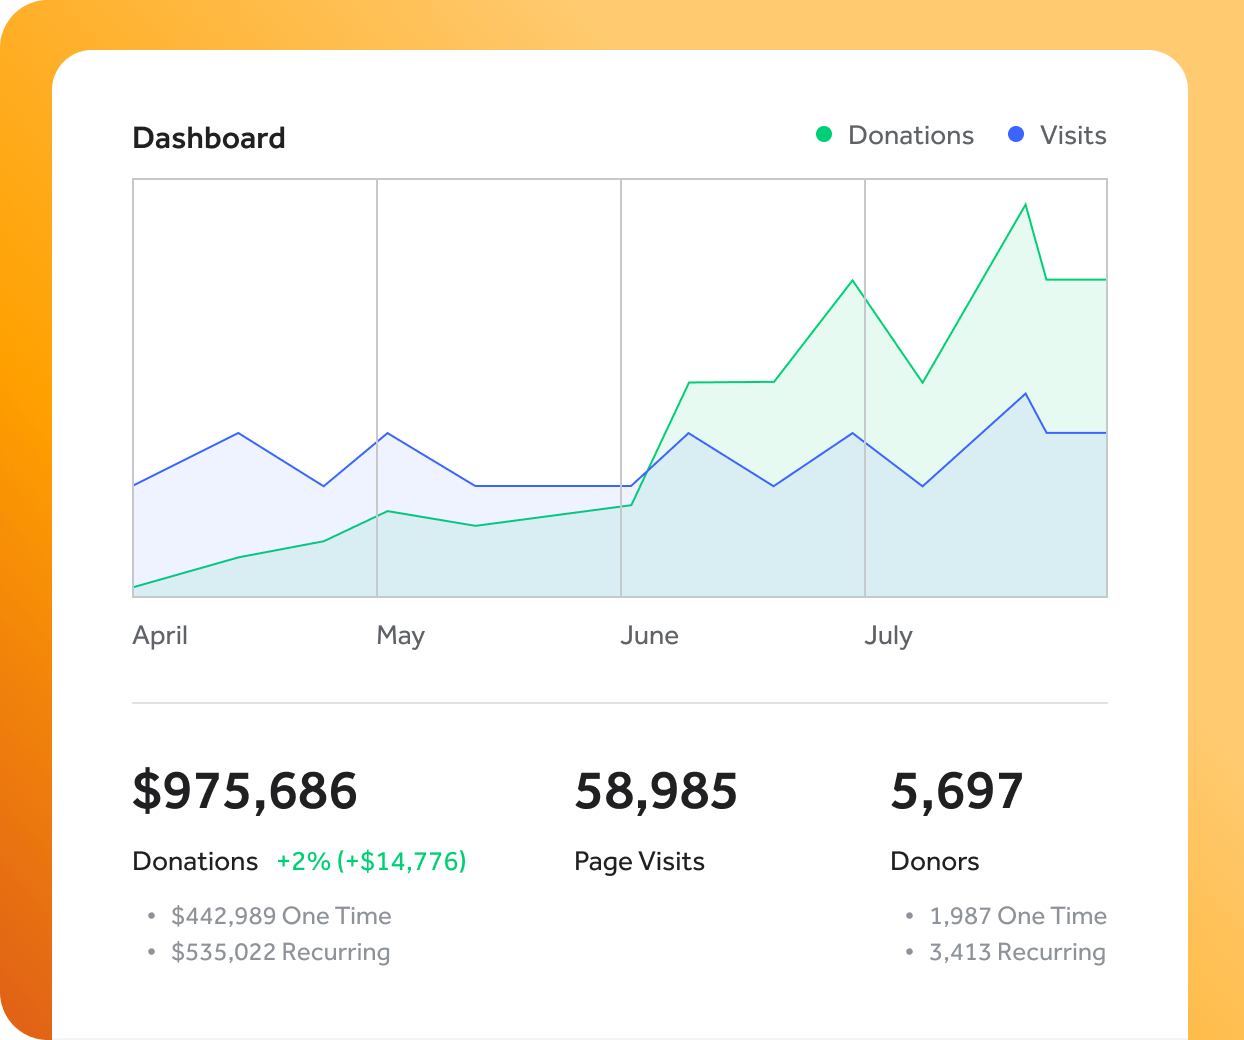The image size is (1244, 1040).
Task: Click the peak of the green donations line
Action: (1026, 203)
